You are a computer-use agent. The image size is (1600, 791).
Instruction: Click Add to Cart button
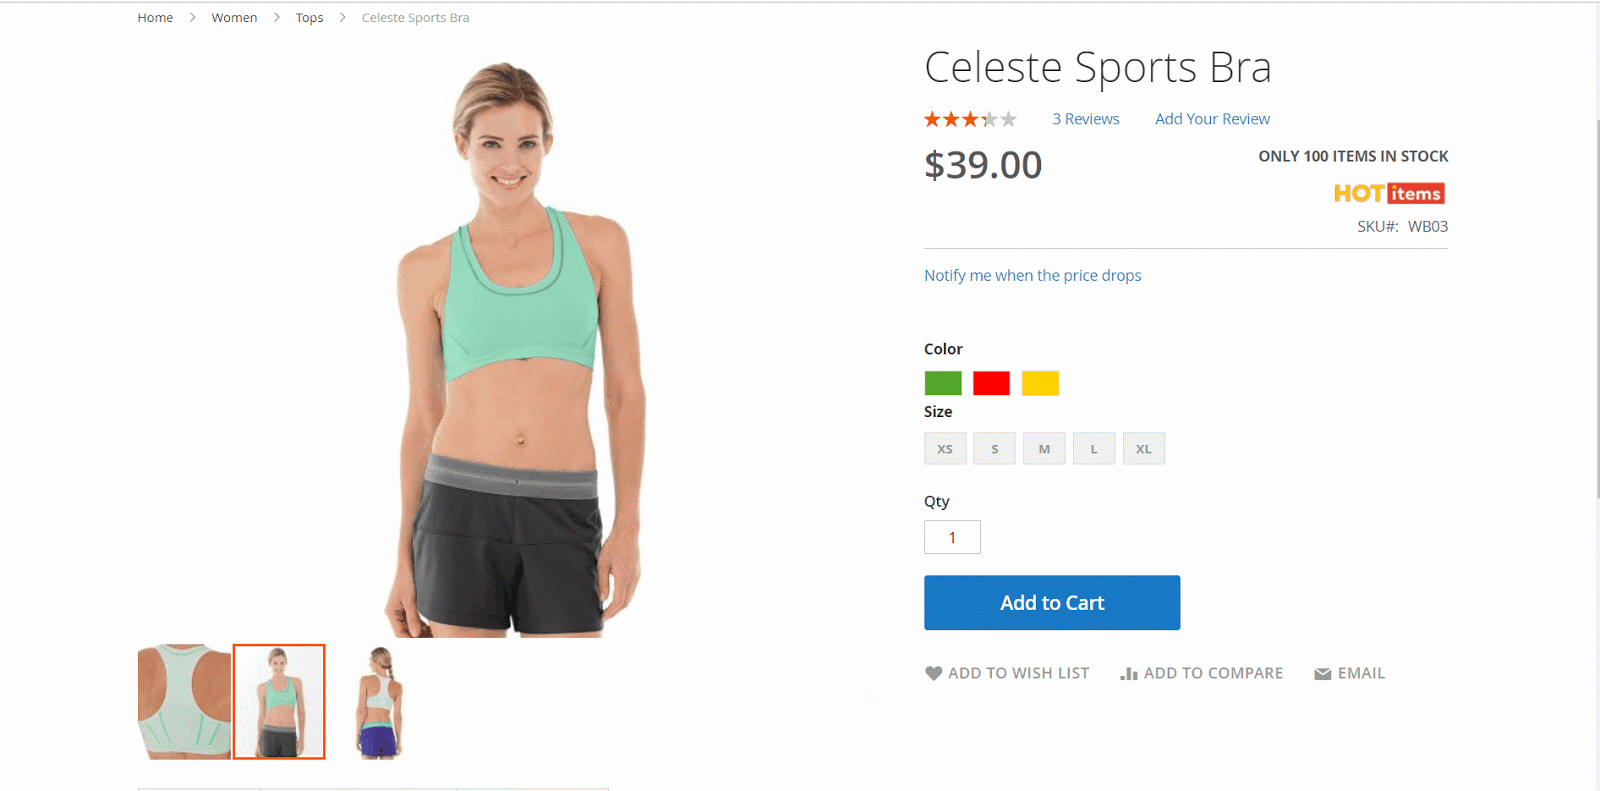click(1052, 603)
